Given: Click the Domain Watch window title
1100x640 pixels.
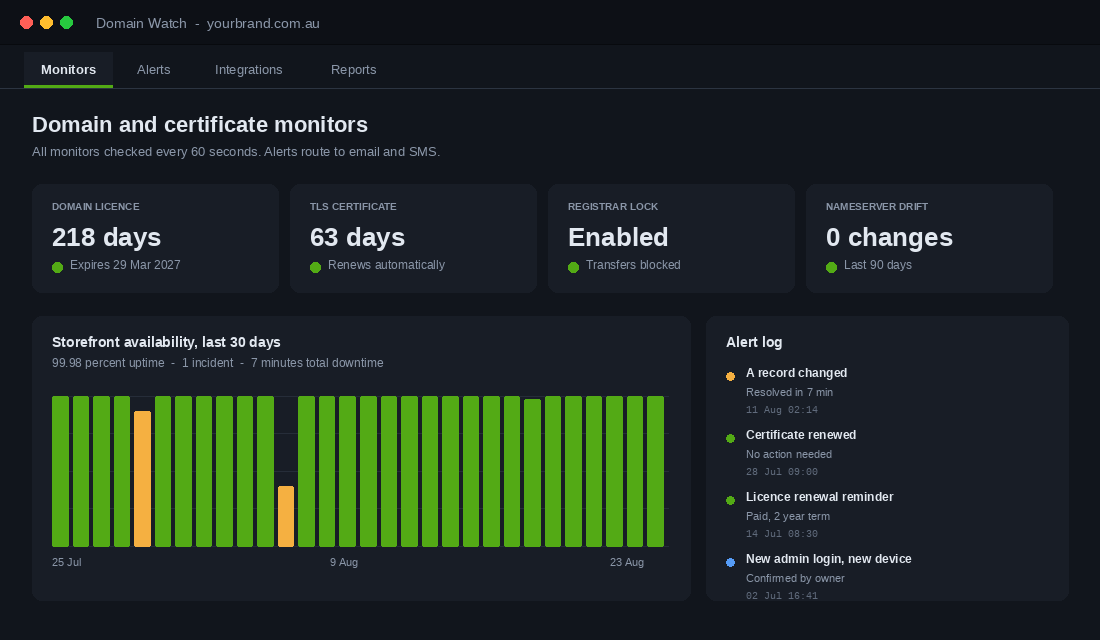Looking at the screenshot, I should click(x=208, y=23).
